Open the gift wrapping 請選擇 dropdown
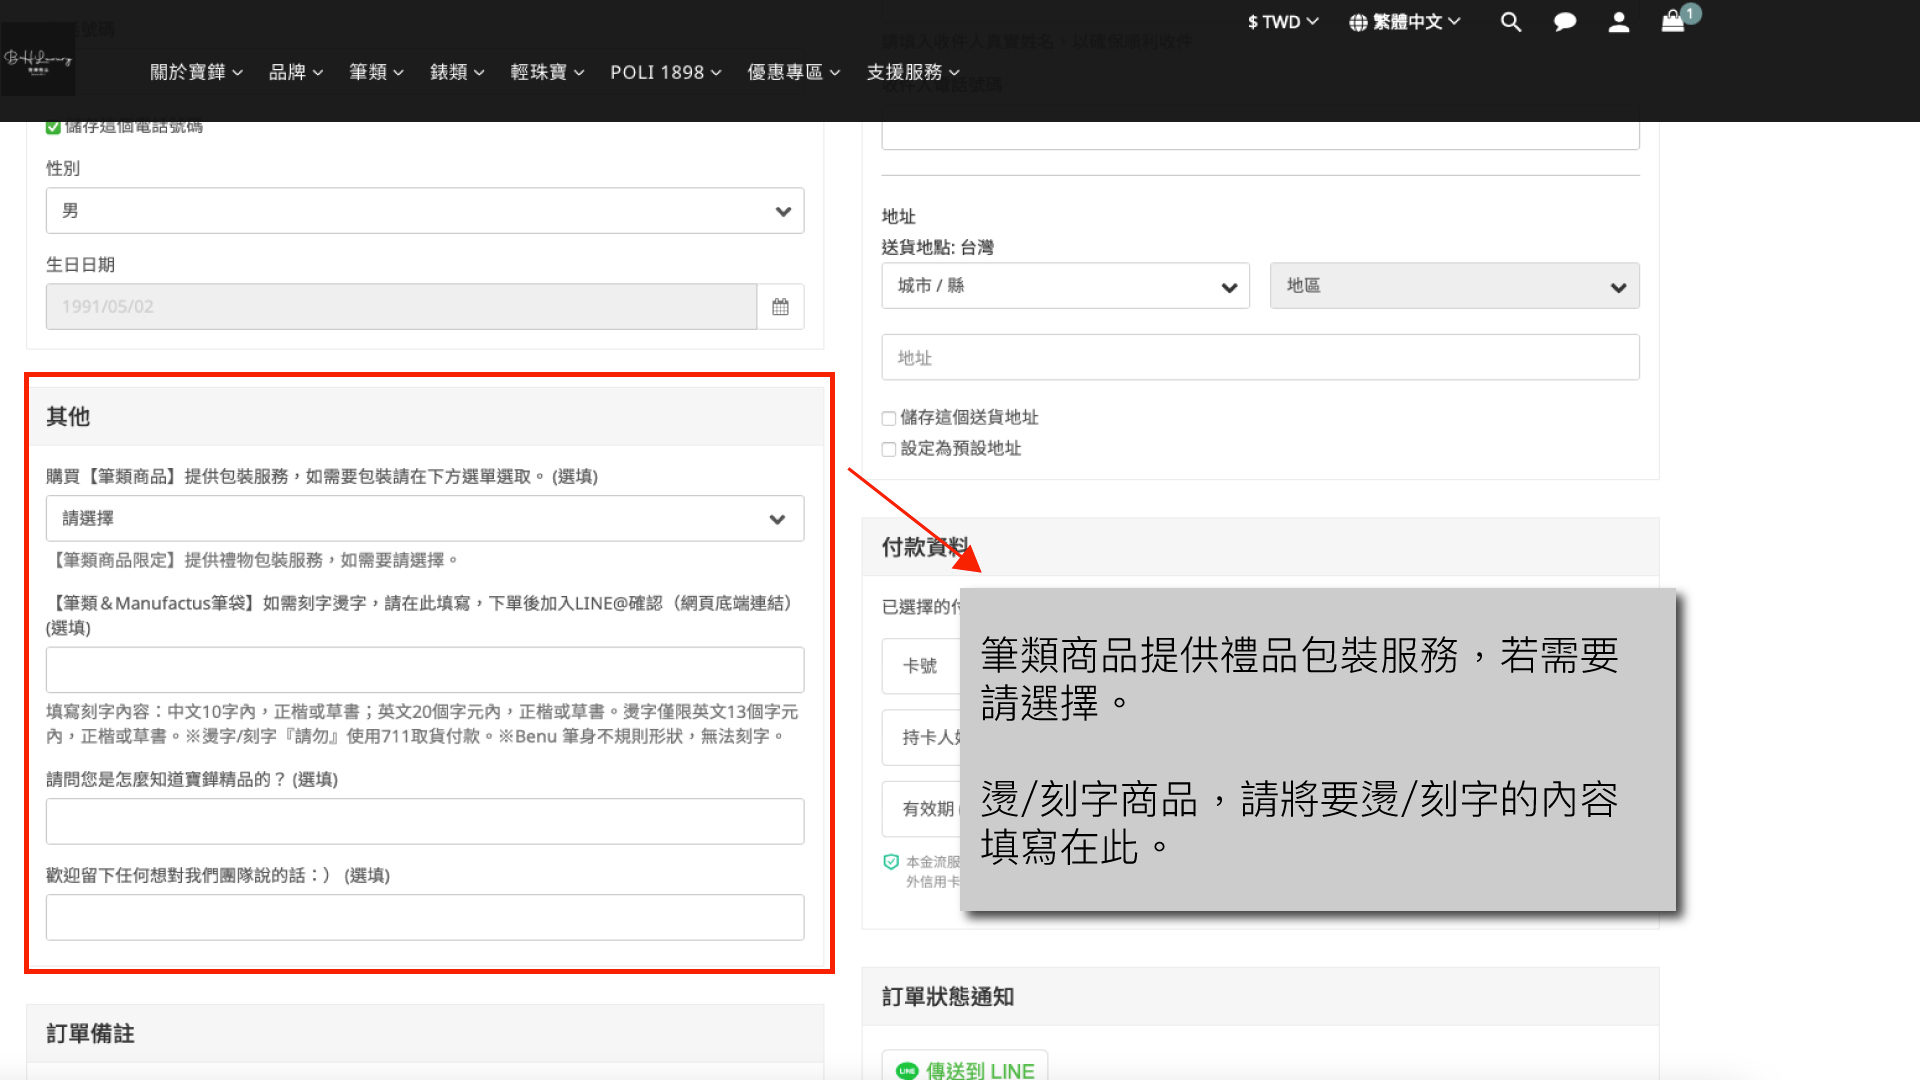1920x1080 pixels. coord(425,519)
